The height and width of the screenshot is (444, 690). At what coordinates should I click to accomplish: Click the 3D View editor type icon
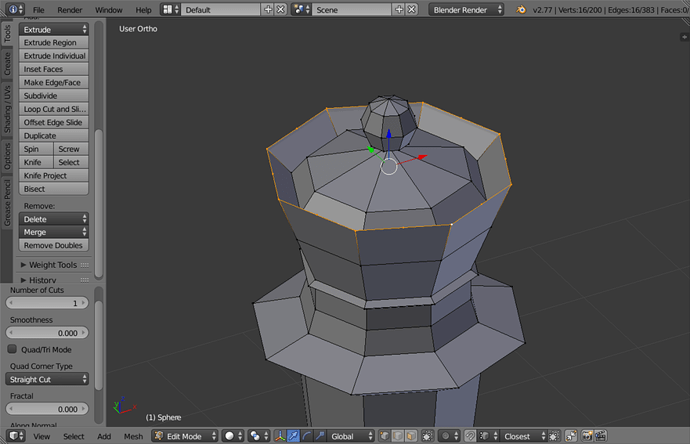click(12, 436)
